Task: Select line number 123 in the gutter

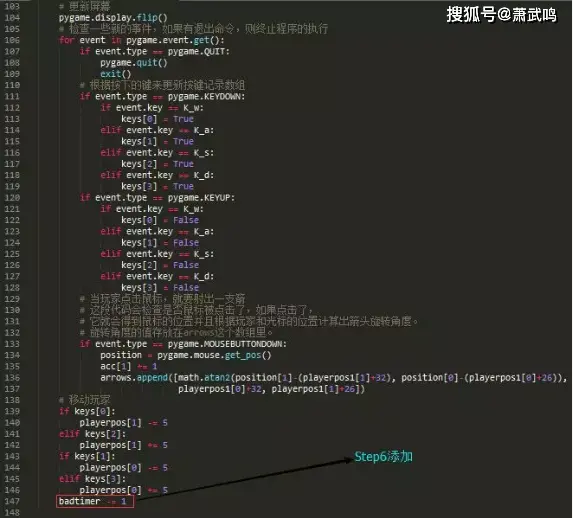Action: [x=12, y=232]
